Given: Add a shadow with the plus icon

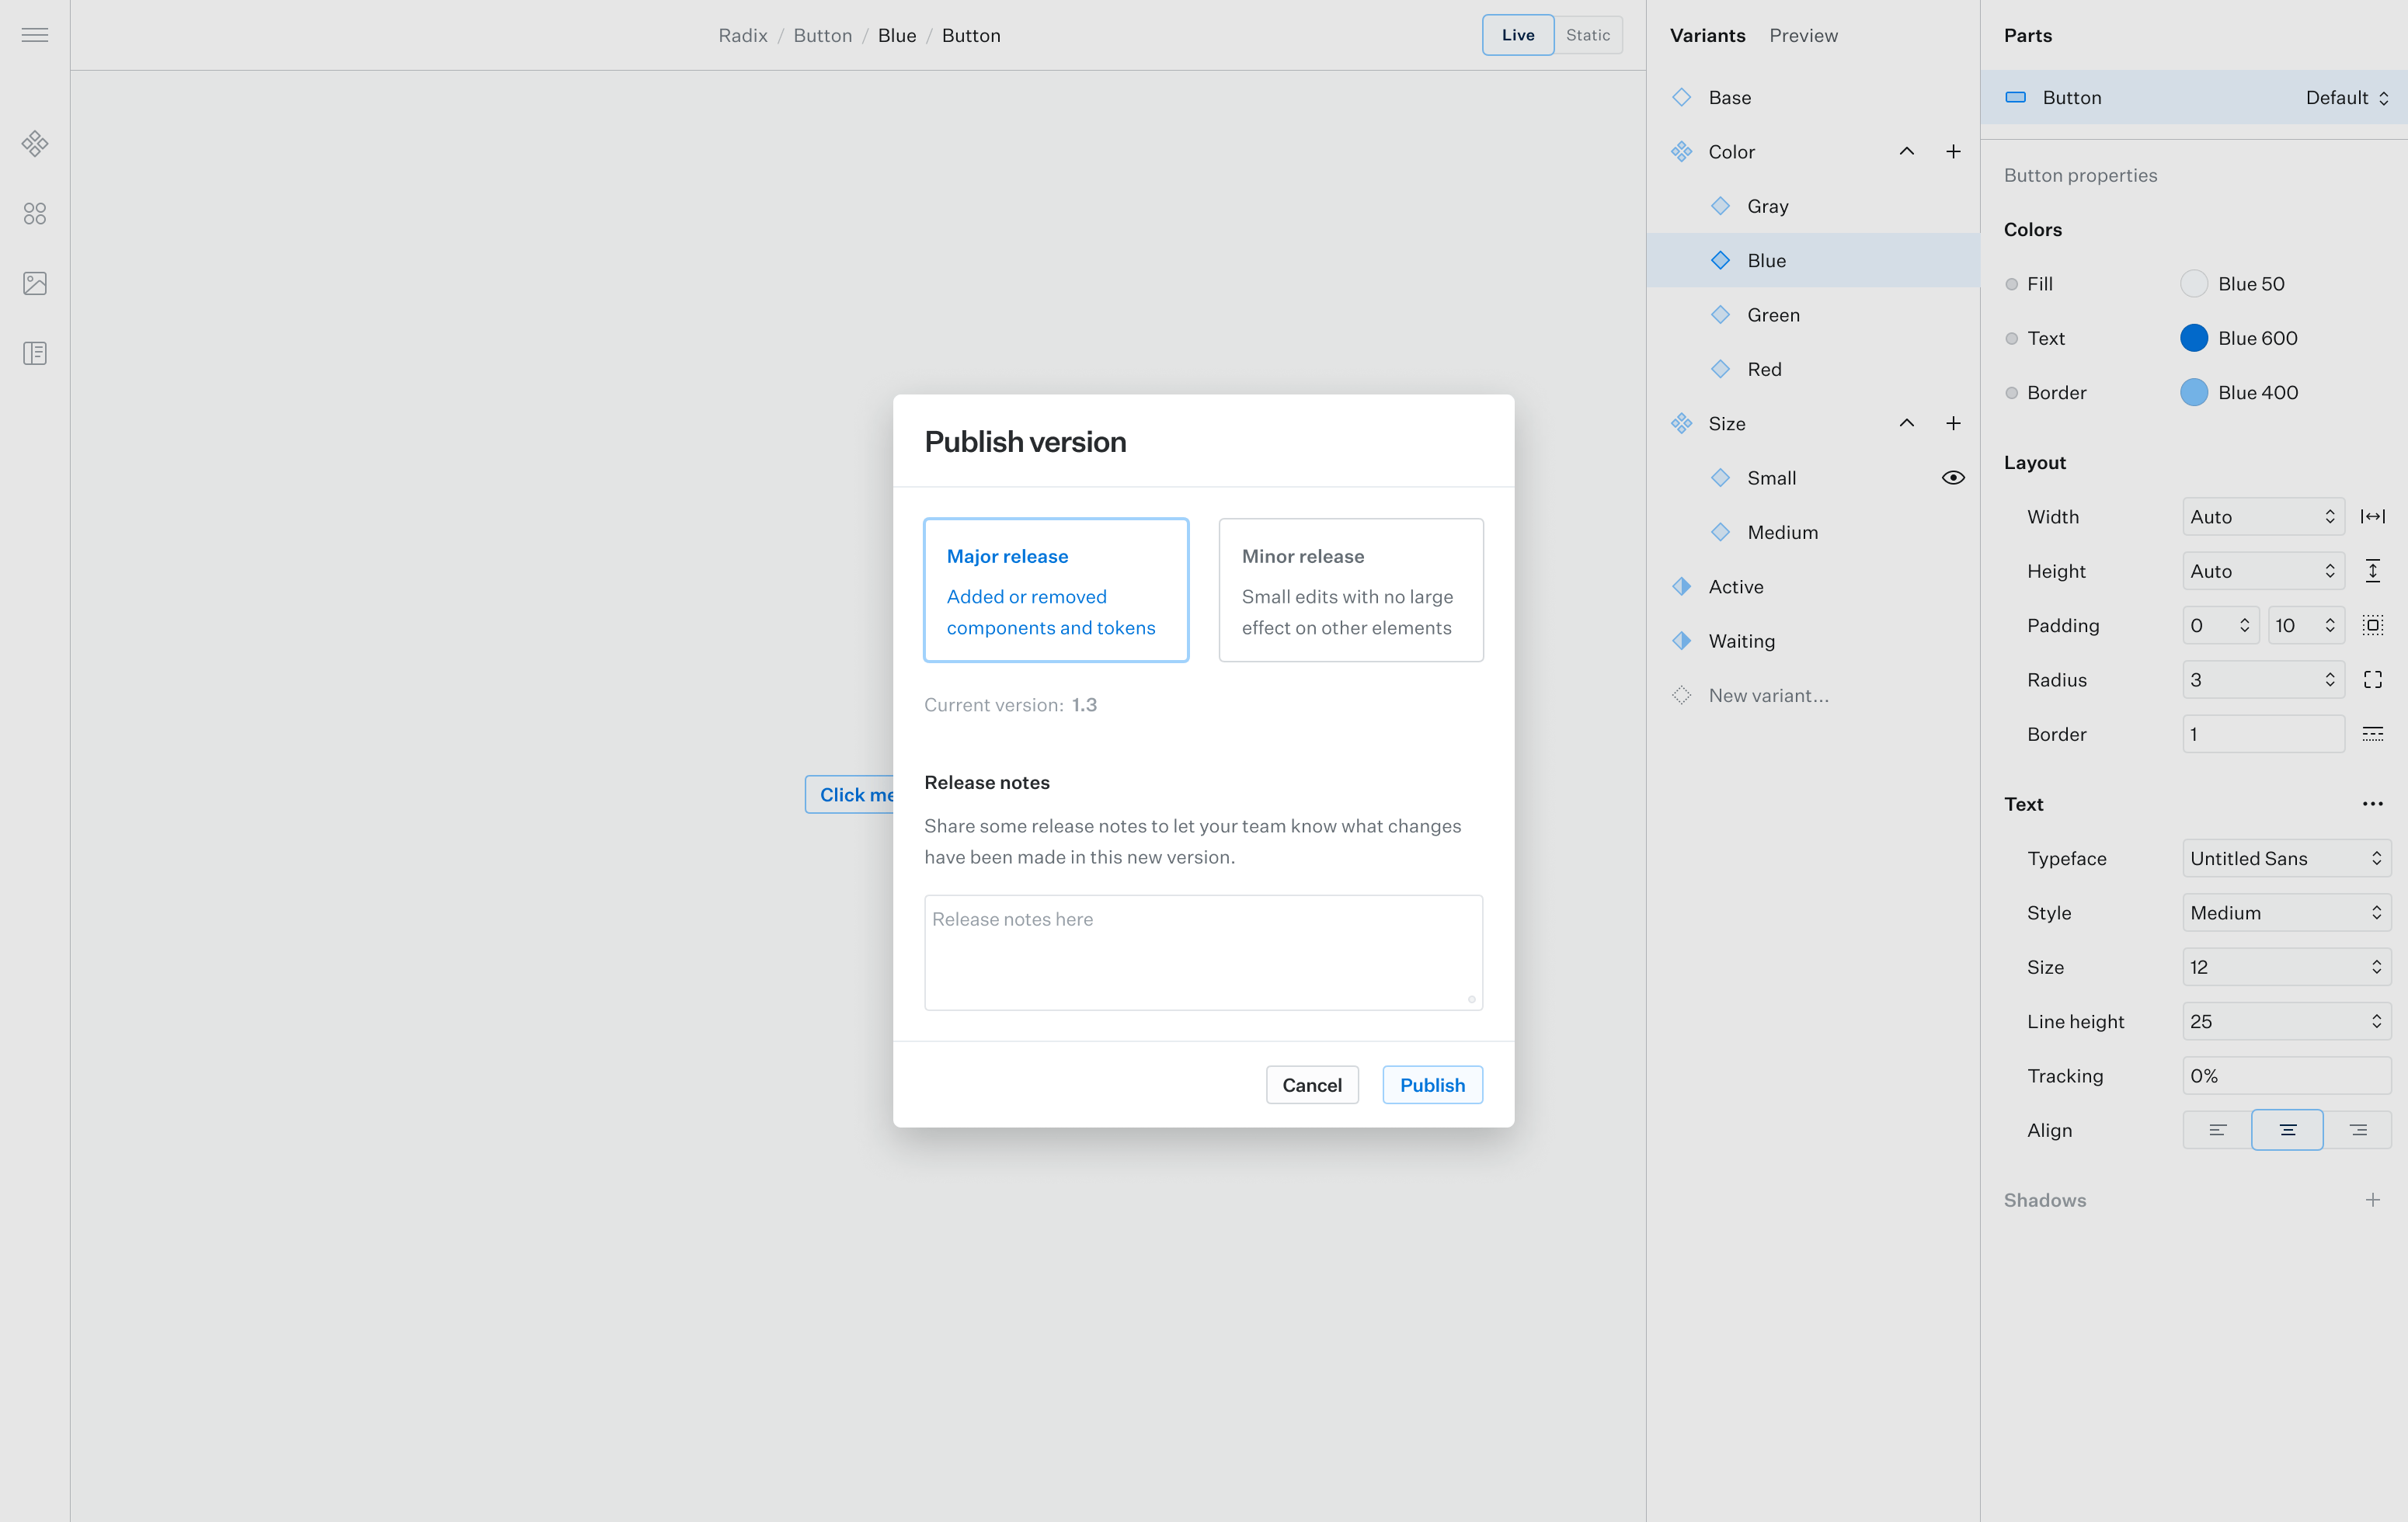Looking at the screenshot, I should click(2372, 1200).
